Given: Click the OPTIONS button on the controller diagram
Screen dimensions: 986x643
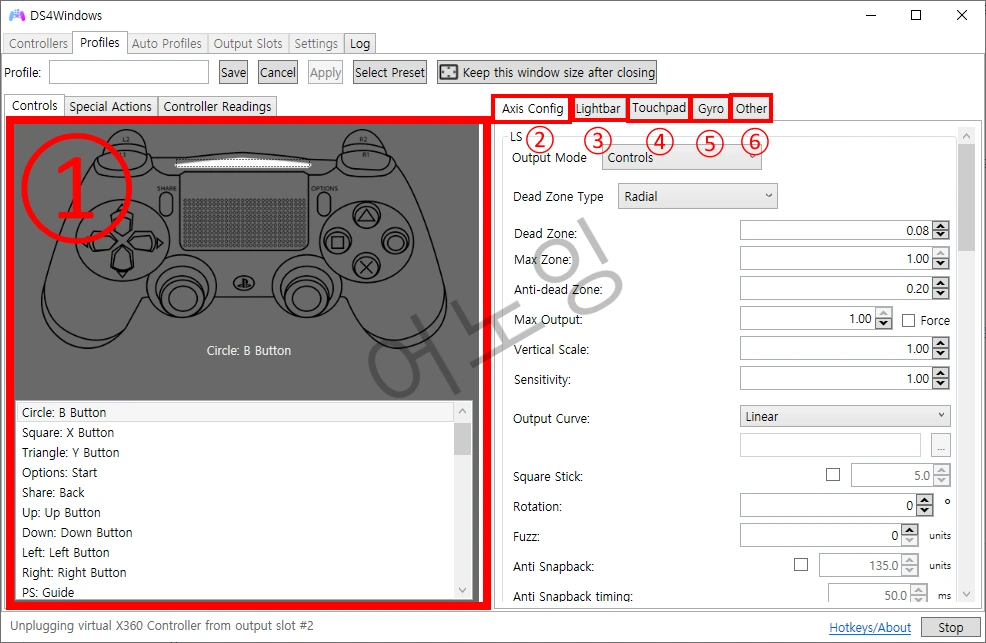Looking at the screenshot, I should pos(324,203).
